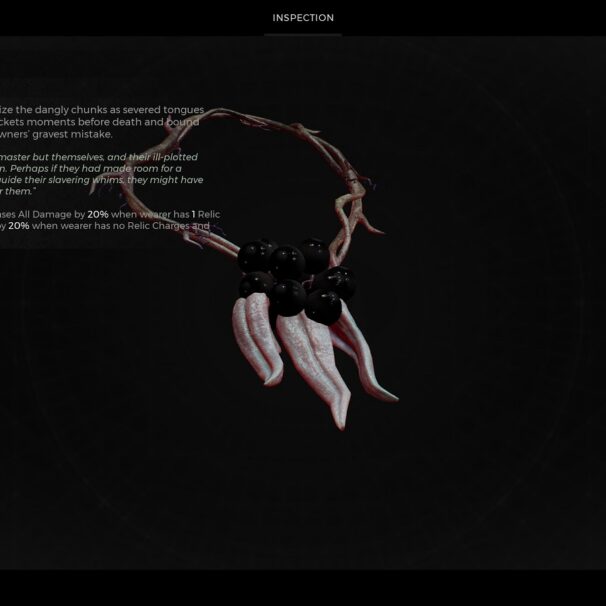Click text 'ckets moments before death and bound'
The image size is (606, 606).
[x=100, y=122]
